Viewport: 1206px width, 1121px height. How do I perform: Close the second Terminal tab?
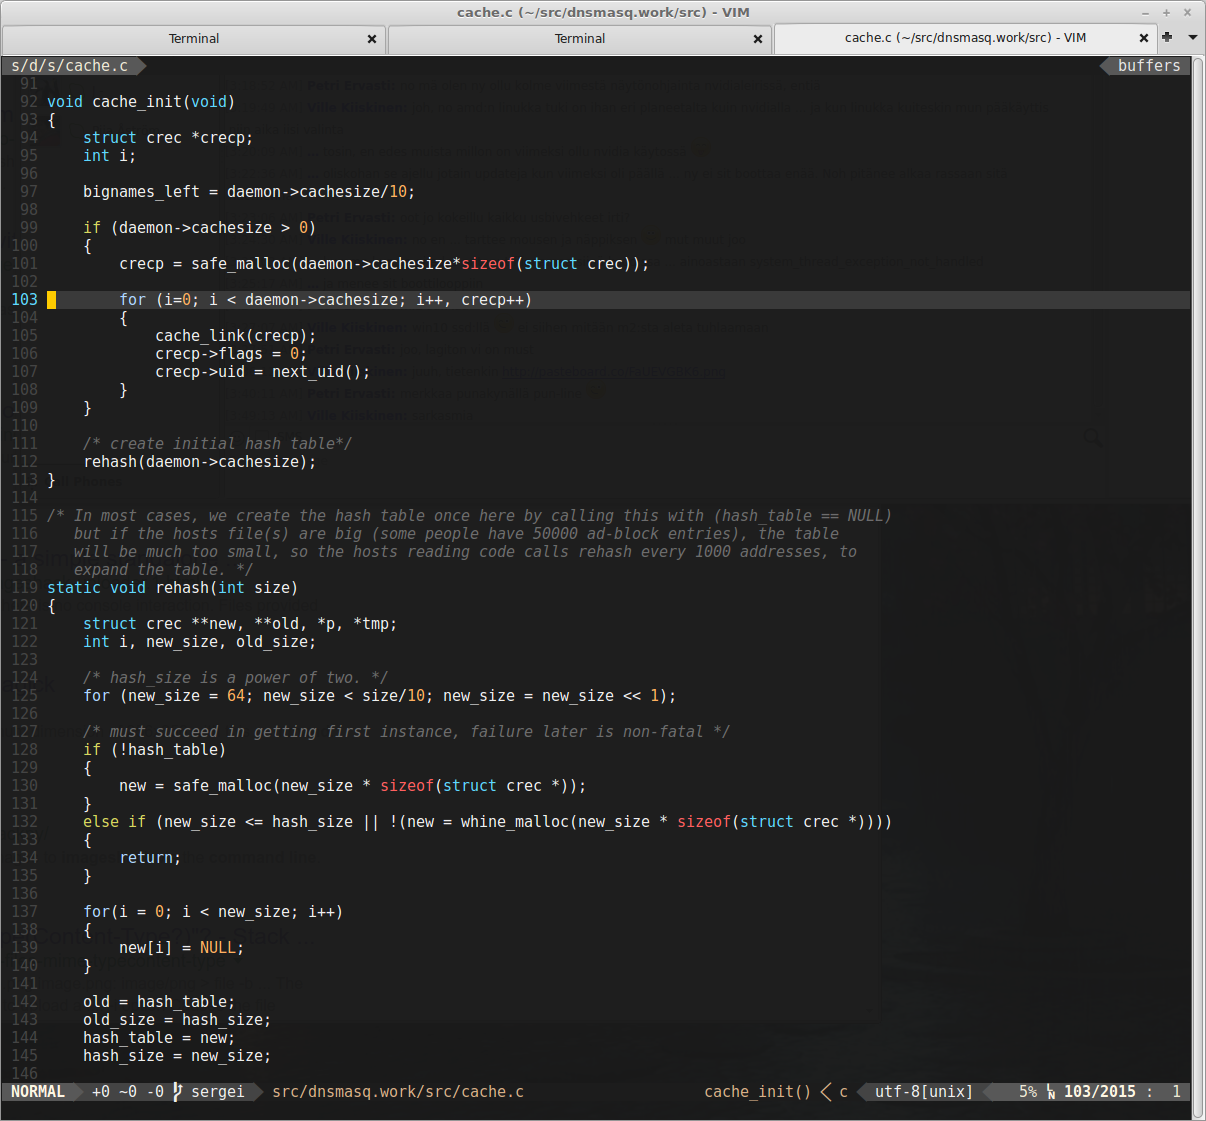point(758,39)
